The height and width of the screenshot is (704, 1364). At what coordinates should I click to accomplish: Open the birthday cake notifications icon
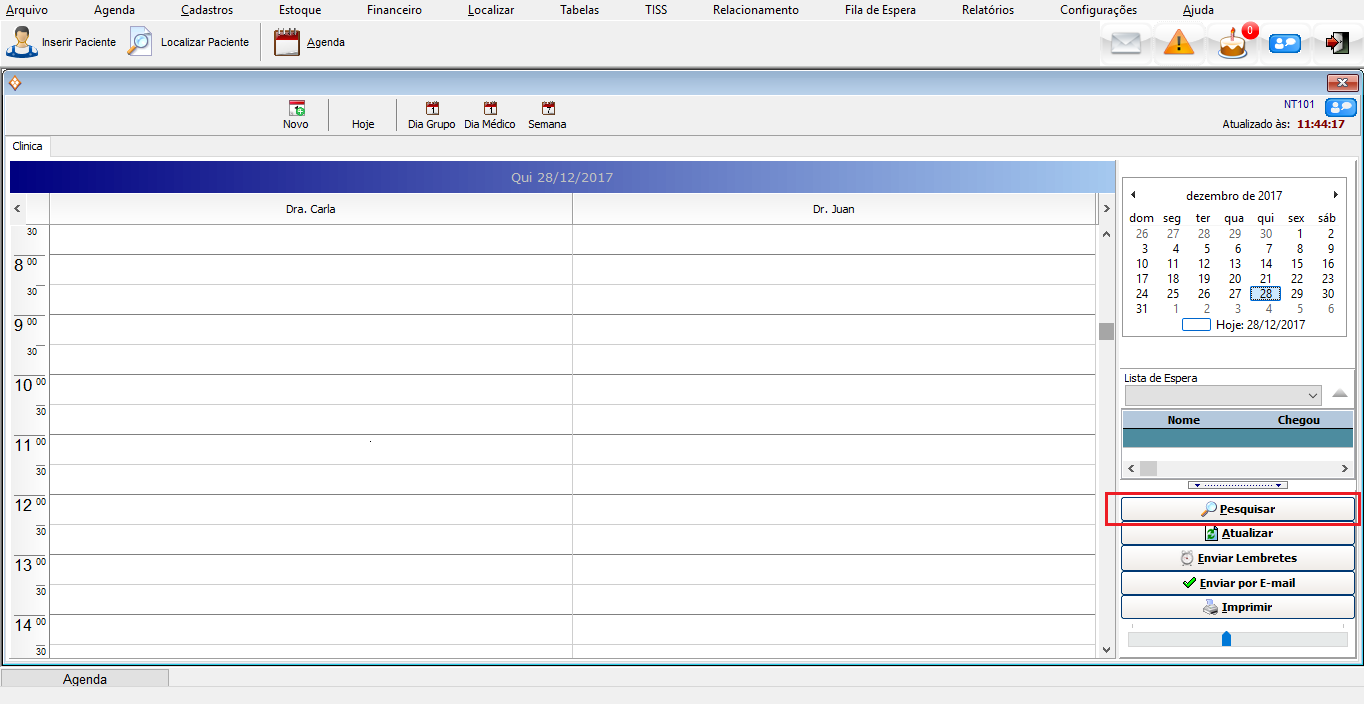(1233, 44)
